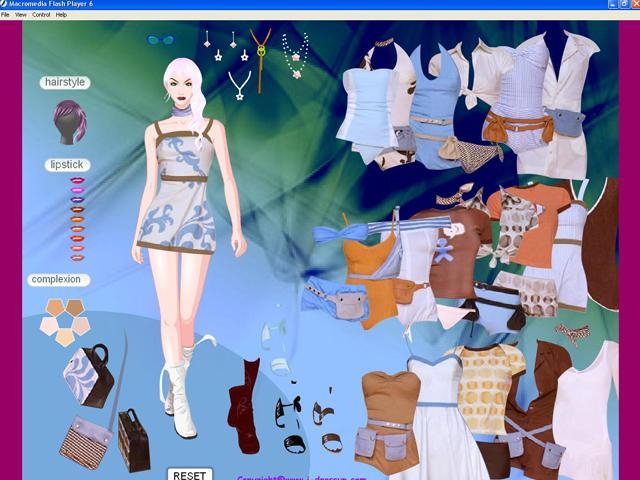640x480 pixels.
Task: Choose the pearl necklace with pink flowers
Action: (295, 55)
